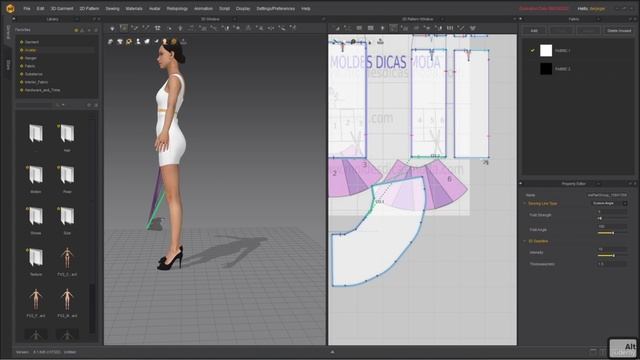Click the designer user name at top right

(597, 9)
